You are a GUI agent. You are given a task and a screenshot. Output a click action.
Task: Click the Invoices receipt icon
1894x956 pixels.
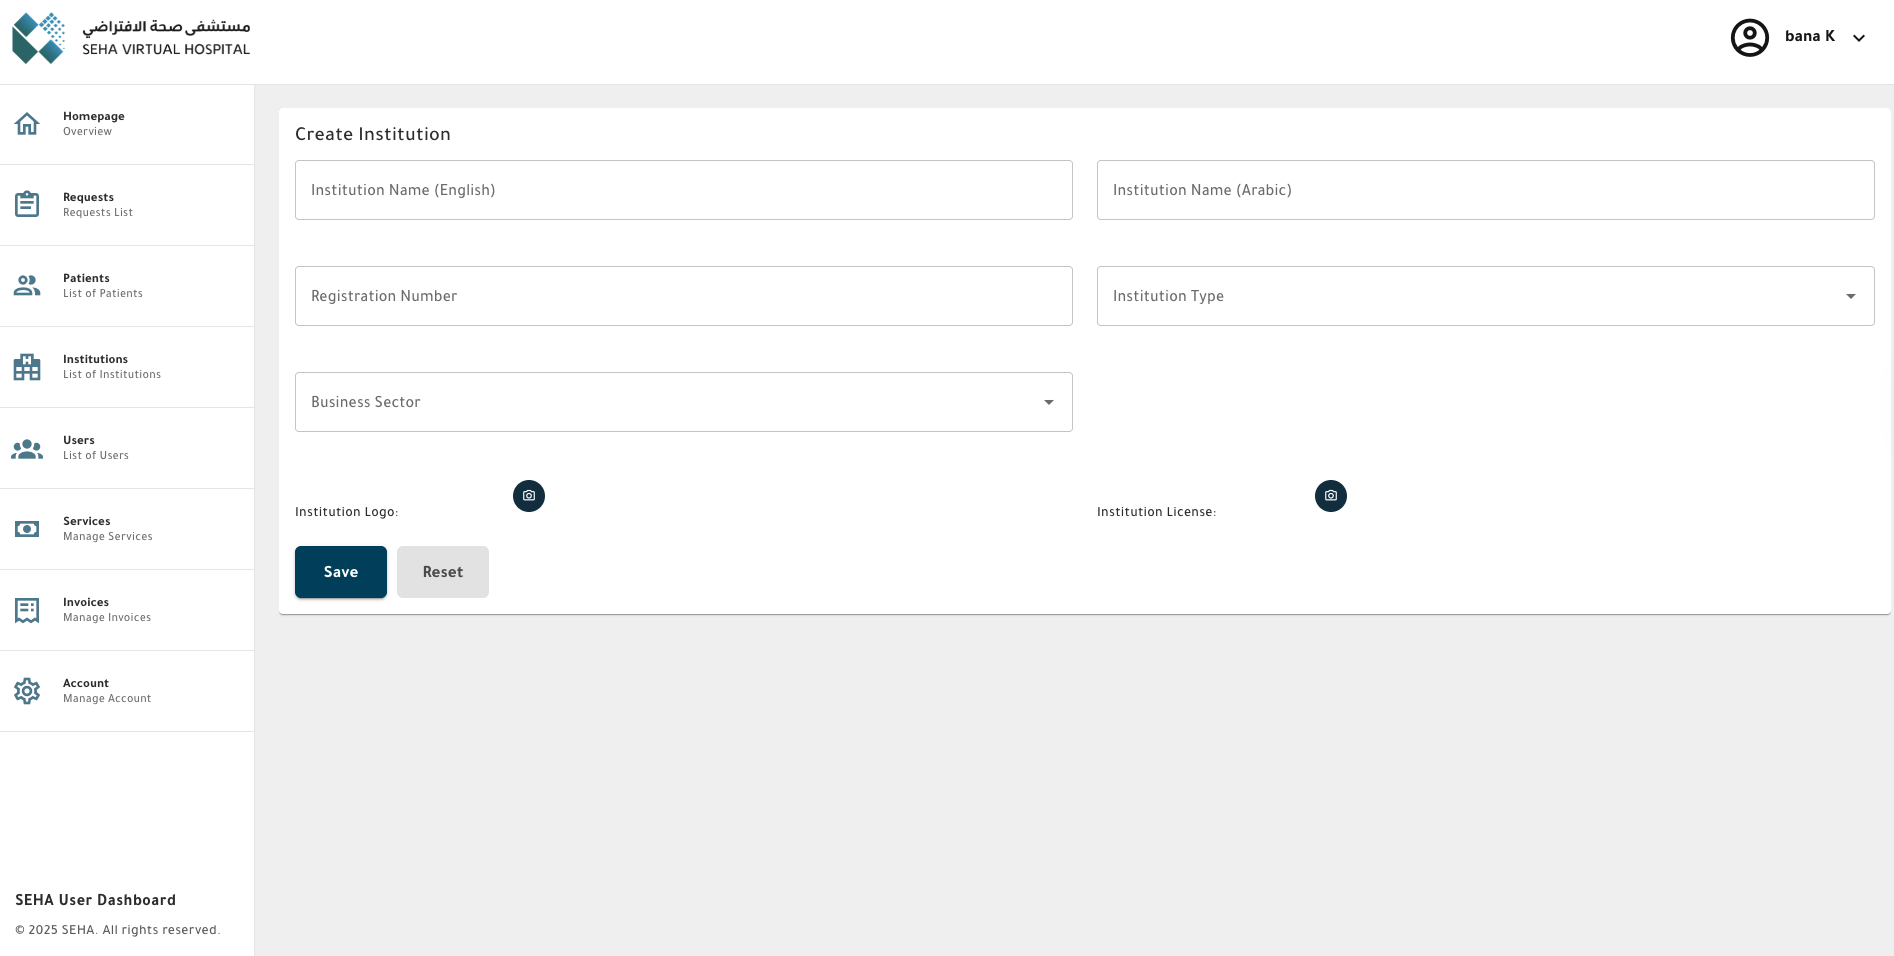pyautogui.click(x=27, y=610)
